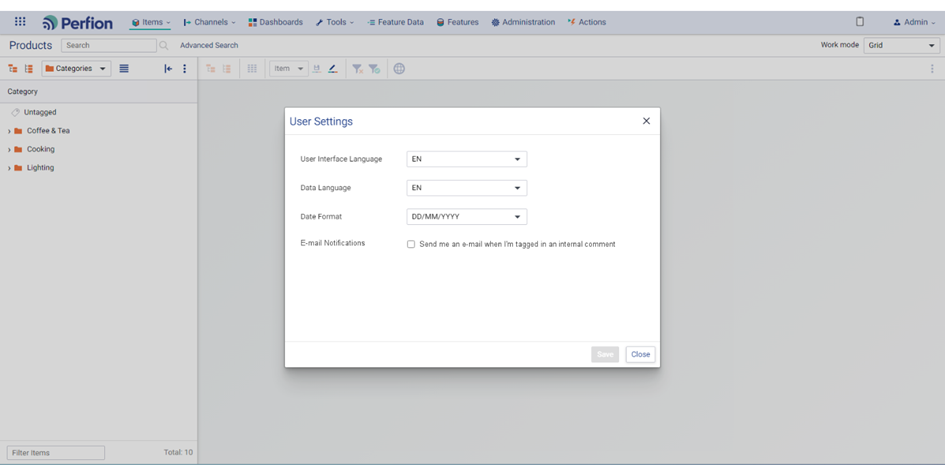
Task: Select the Cooking folder
Action: click(40, 149)
